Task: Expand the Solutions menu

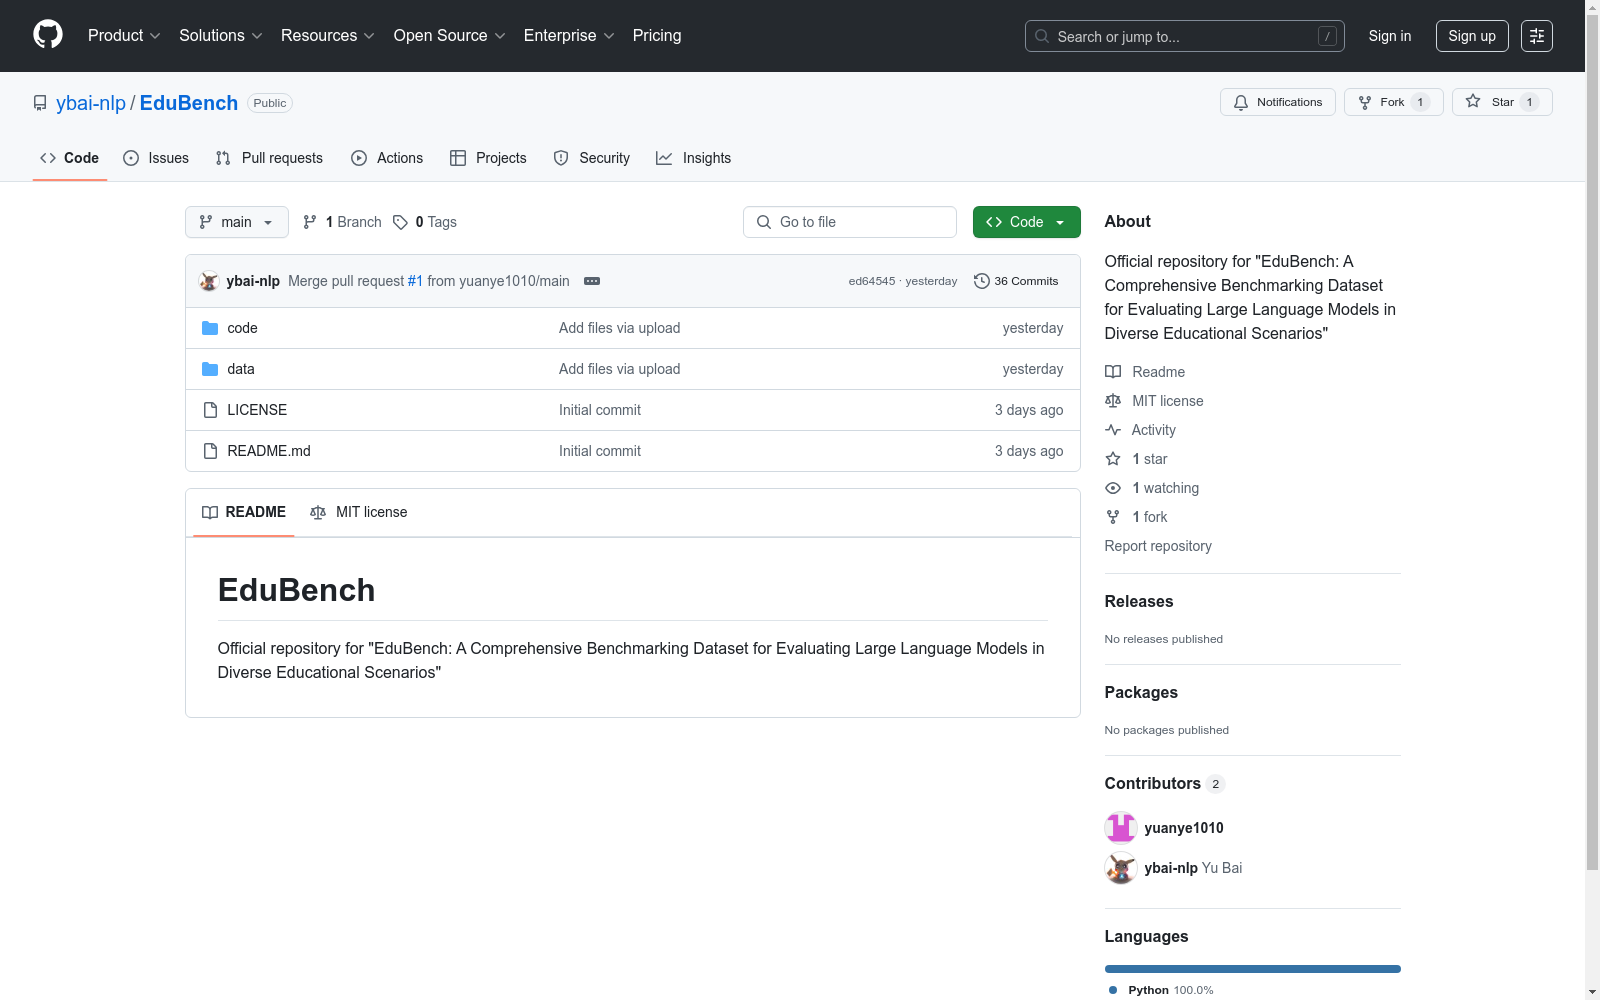Action: pos(221,36)
